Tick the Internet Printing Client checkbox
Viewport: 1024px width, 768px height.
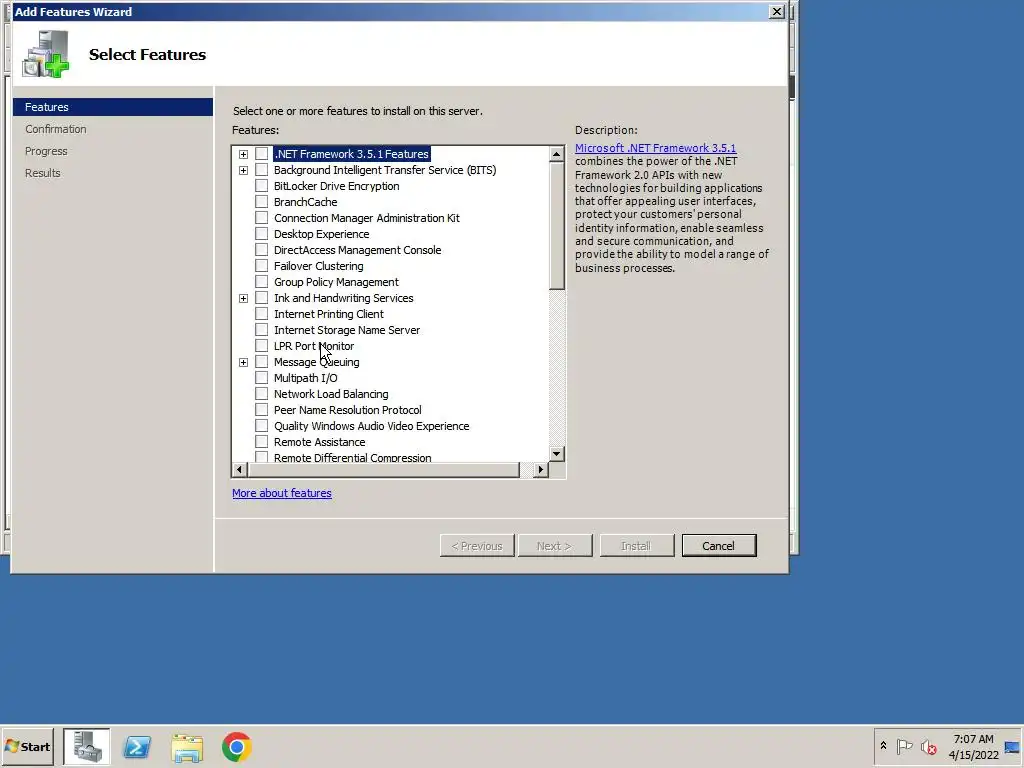tap(261, 313)
